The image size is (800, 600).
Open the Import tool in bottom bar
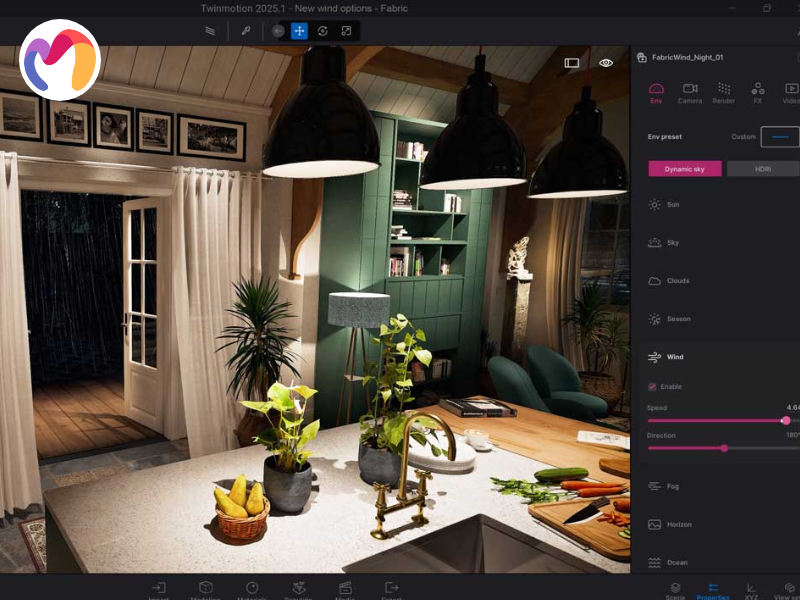tap(159, 589)
